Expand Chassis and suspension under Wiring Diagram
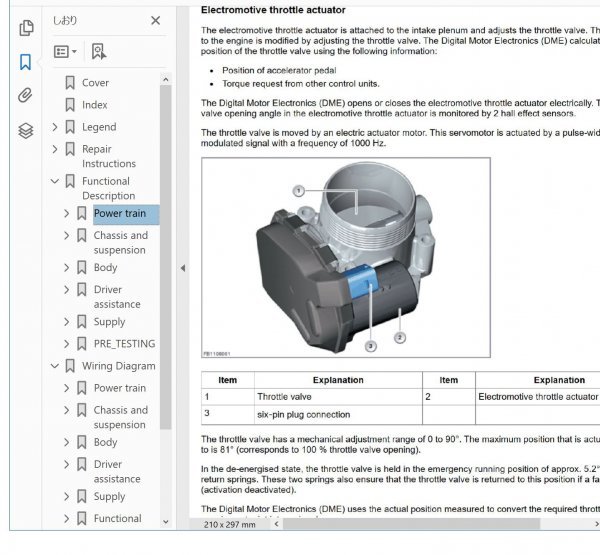The image size is (600, 555). tap(67, 410)
